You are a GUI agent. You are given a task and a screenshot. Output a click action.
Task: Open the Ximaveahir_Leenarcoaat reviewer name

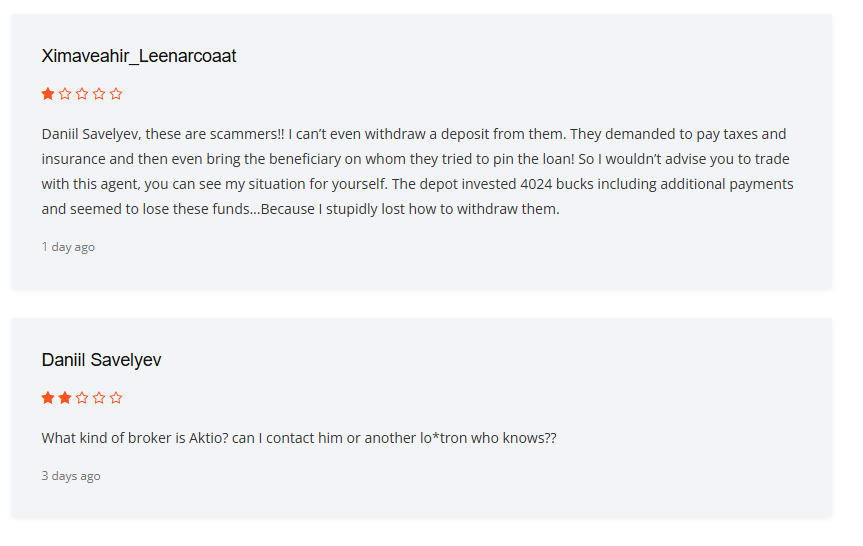(139, 56)
